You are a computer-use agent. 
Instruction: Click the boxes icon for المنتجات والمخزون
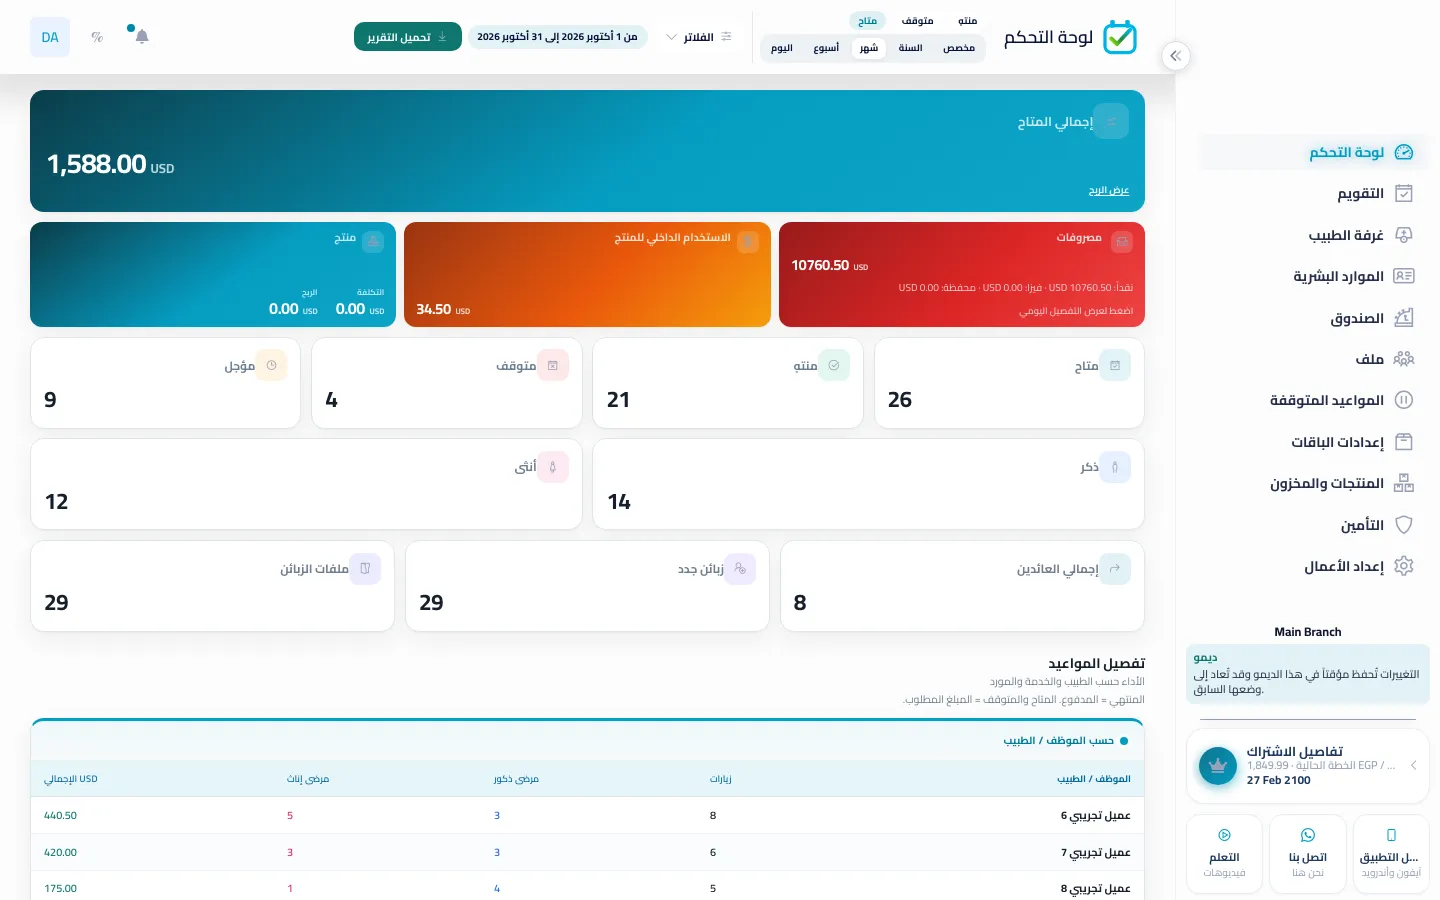pyautogui.click(x=1404, y=483)
